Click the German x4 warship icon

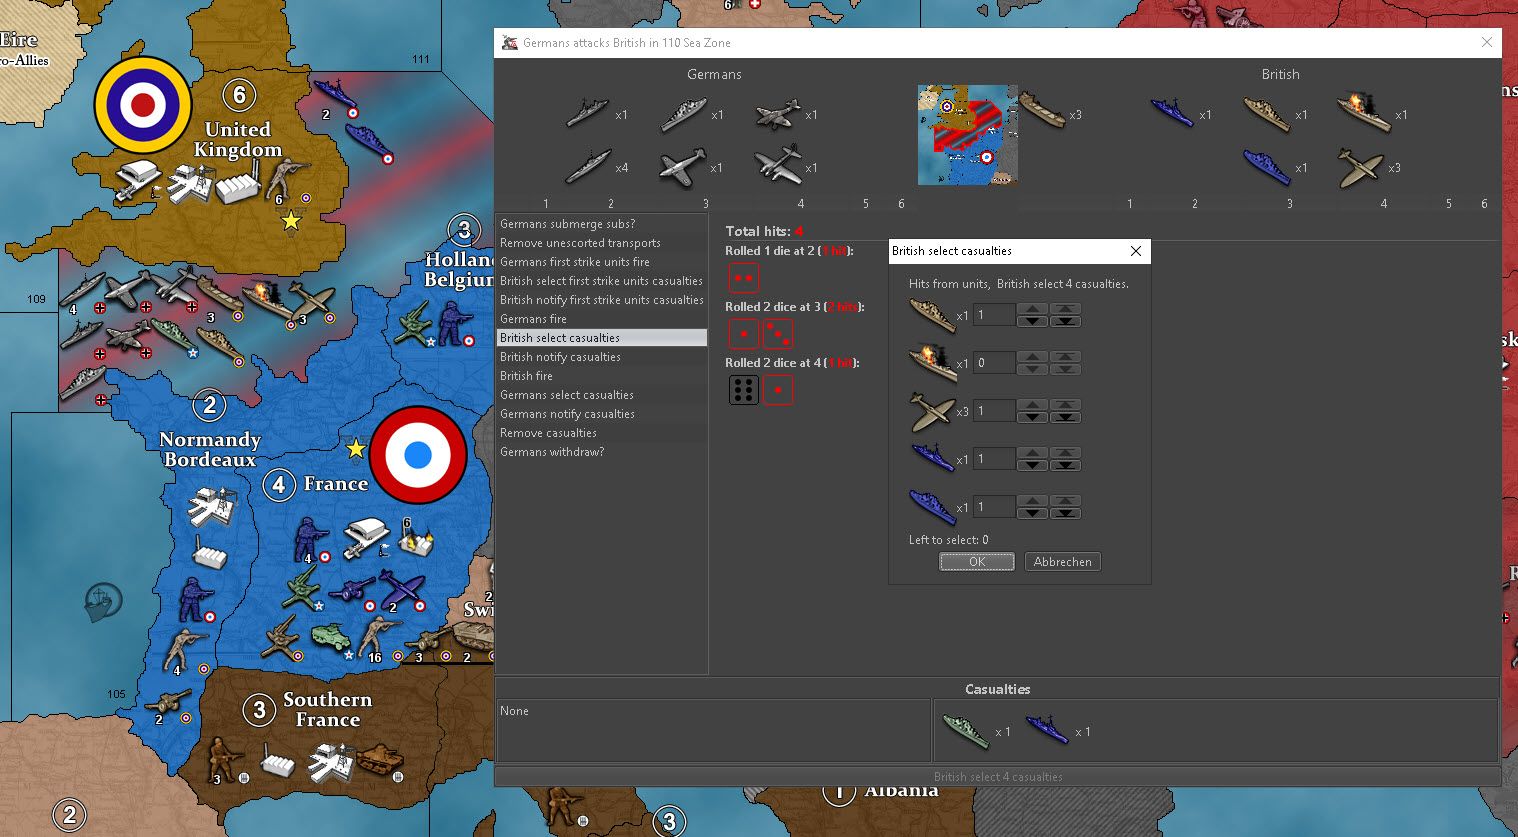[588, 167]
